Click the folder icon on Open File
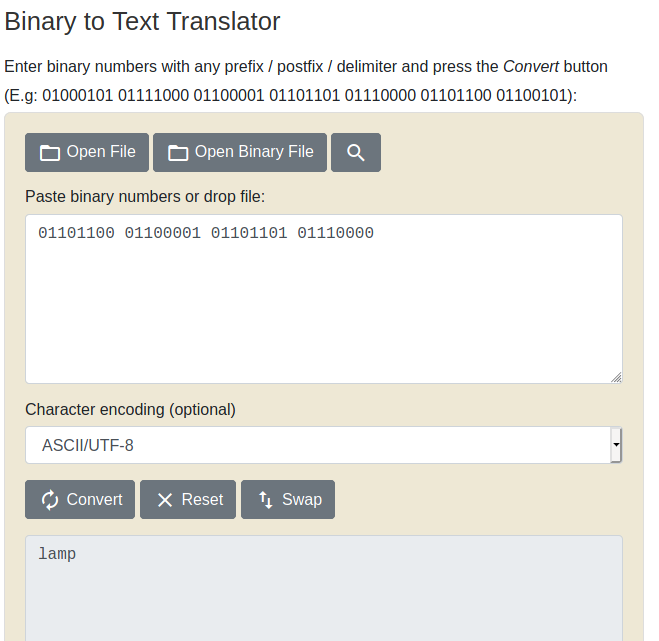Viewport: 659px width, 641px height. (50, 153)
